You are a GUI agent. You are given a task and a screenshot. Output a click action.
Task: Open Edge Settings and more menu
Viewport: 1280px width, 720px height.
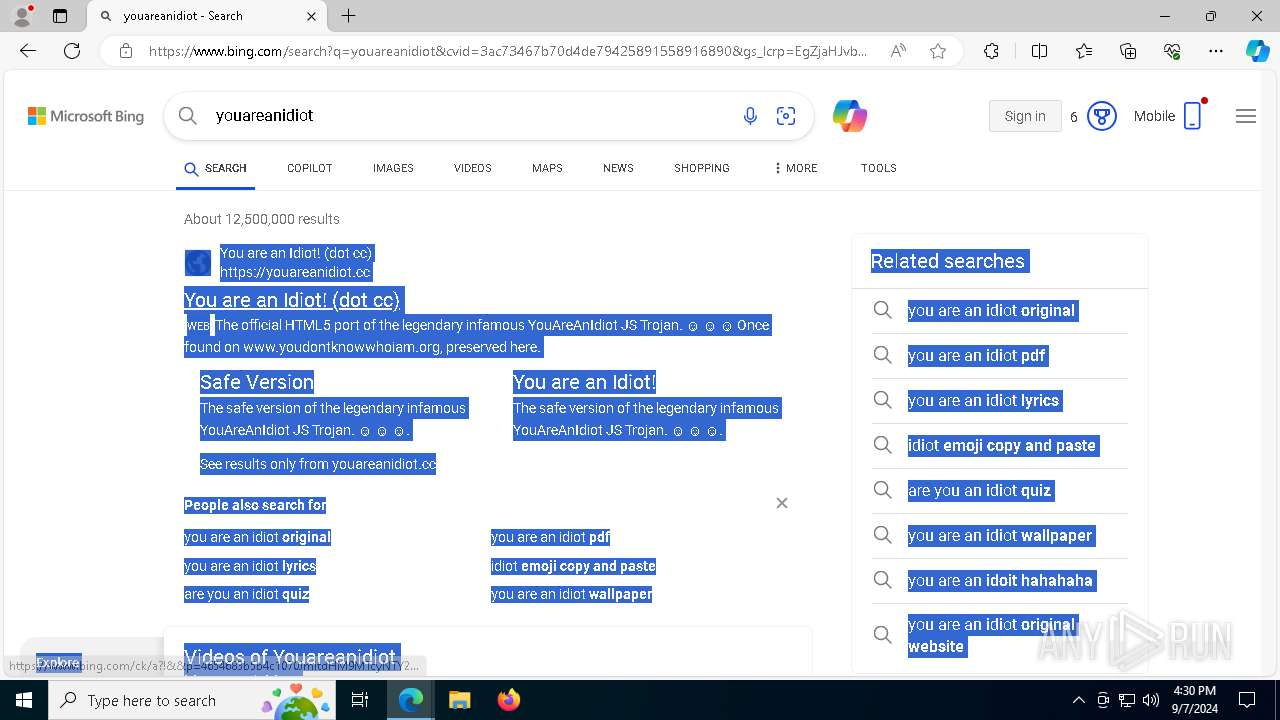point(1216,51)
